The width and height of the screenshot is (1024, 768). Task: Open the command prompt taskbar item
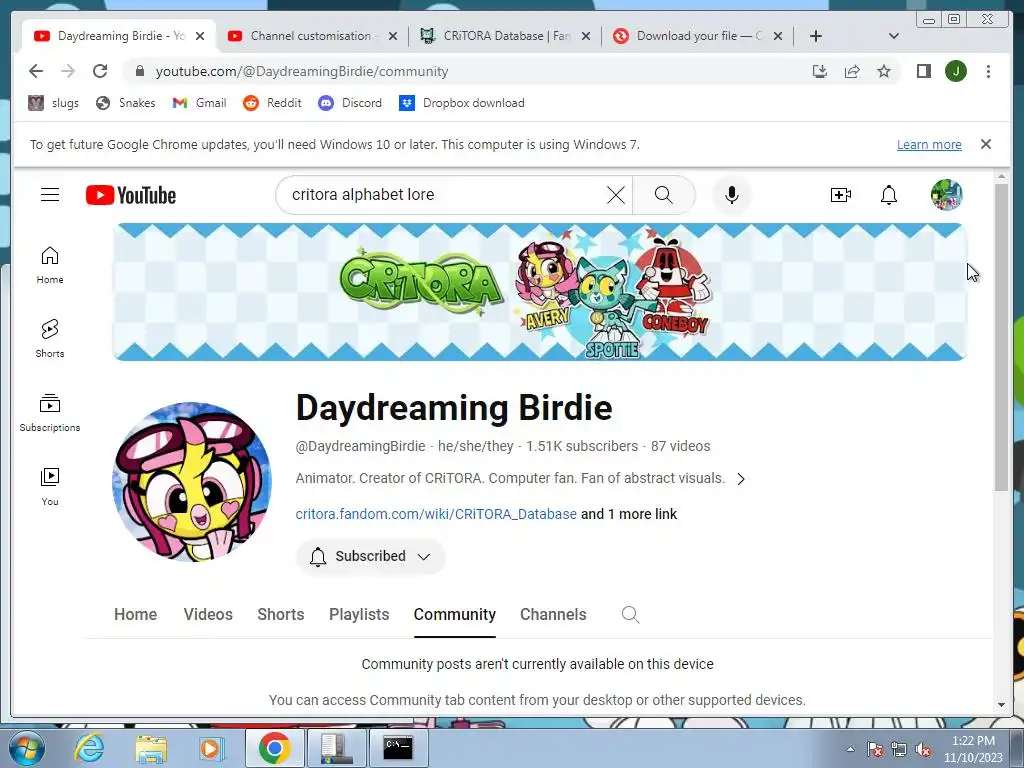398,748
